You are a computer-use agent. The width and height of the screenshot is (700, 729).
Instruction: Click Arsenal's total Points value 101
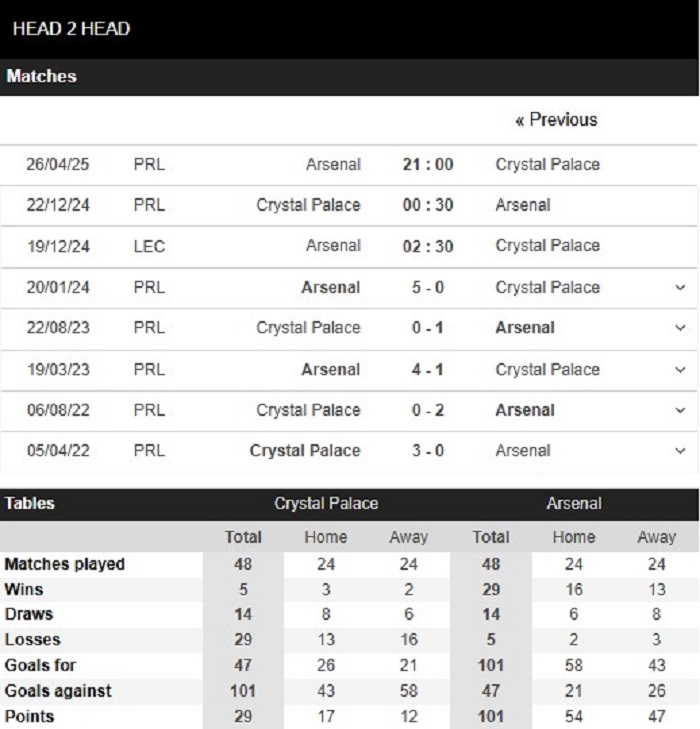[x=491, y=716]
